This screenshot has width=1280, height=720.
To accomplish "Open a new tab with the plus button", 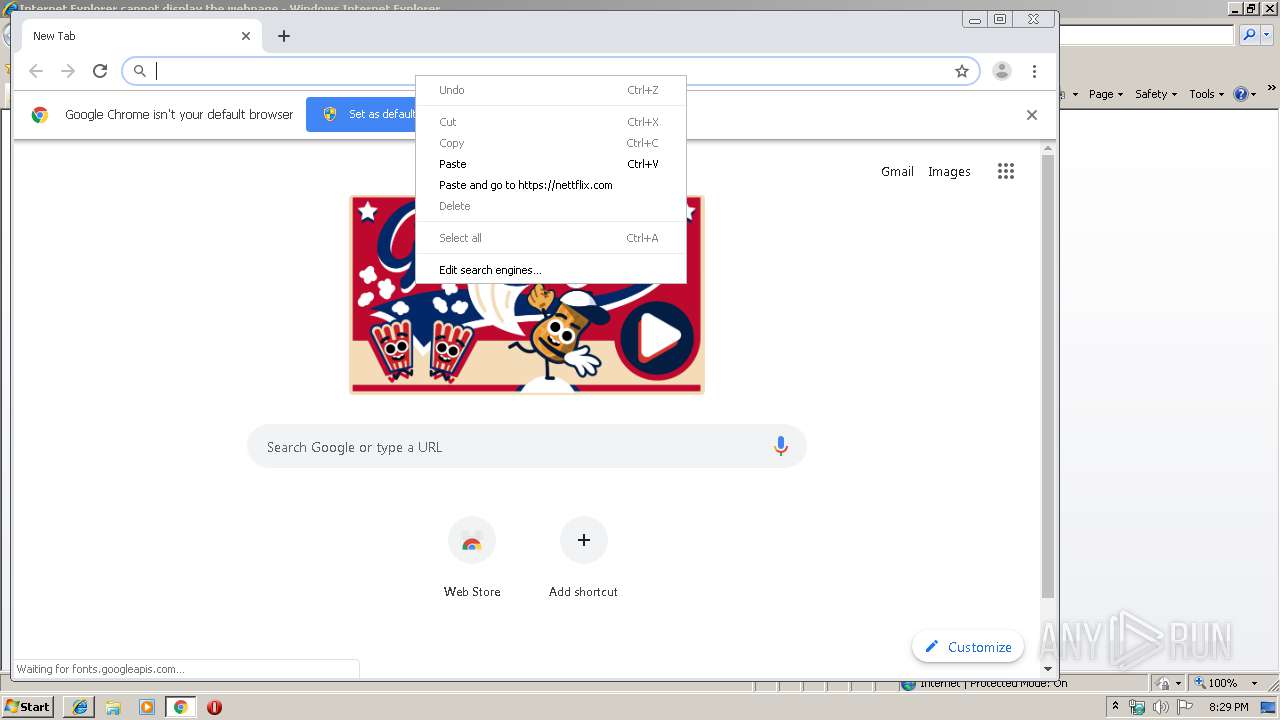I will [284, 36].
